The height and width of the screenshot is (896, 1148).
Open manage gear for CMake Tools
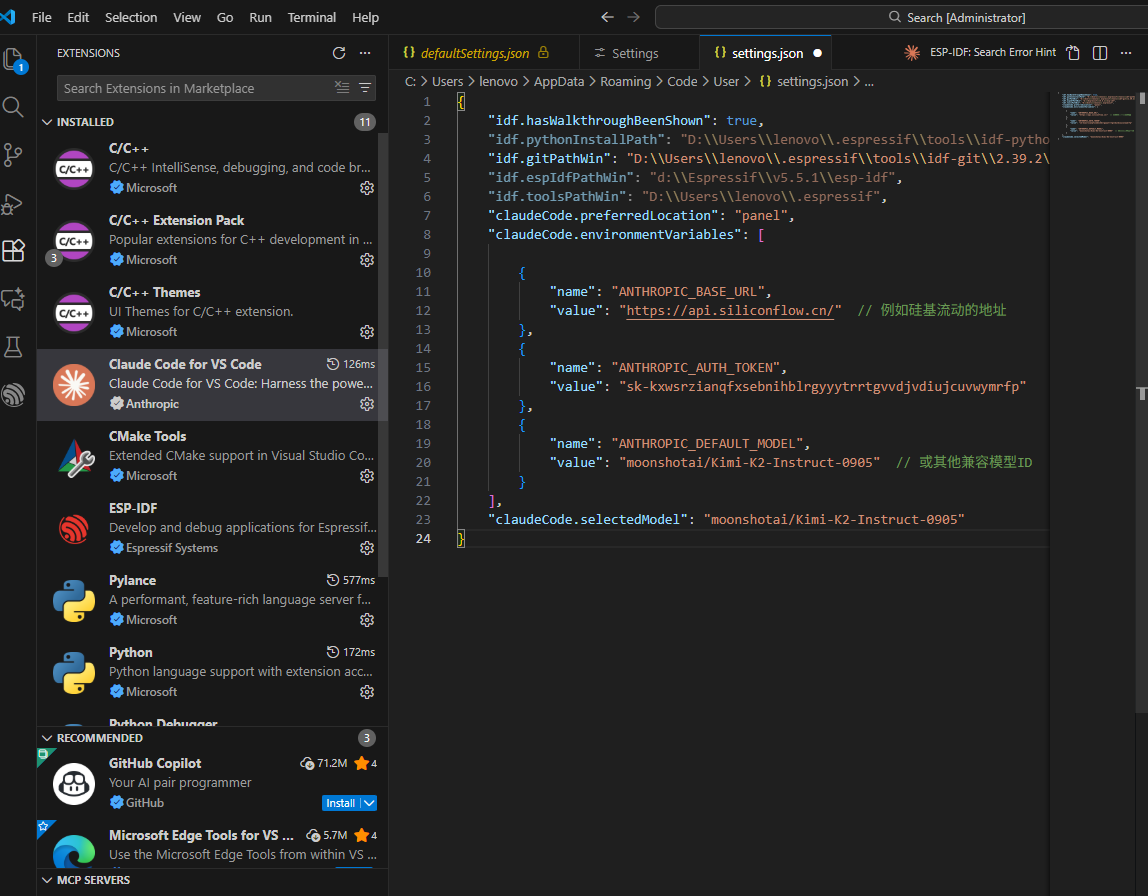tap(367, 476)
